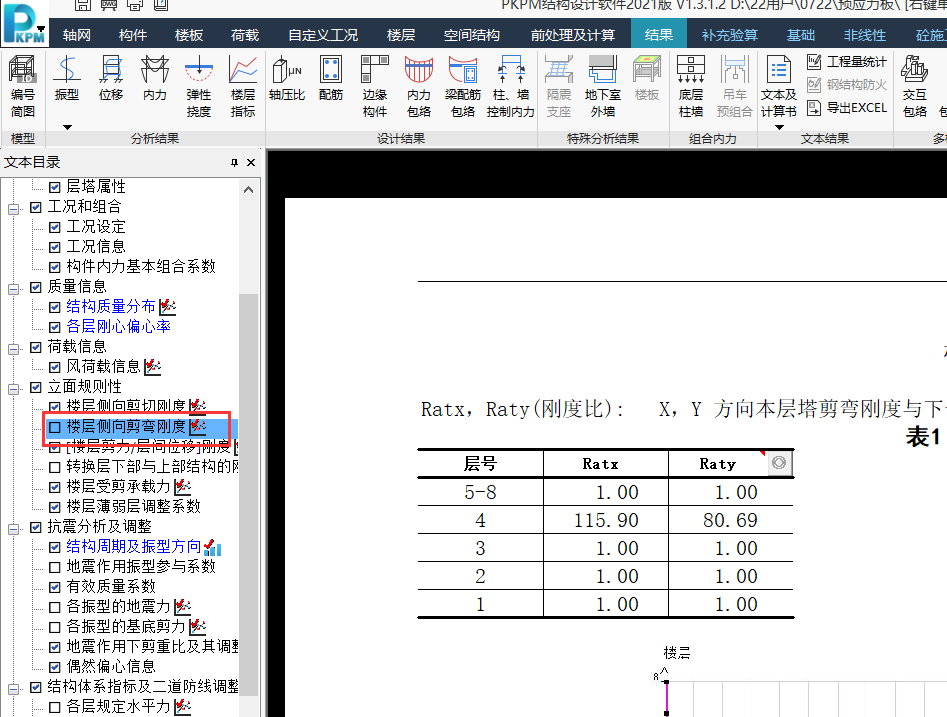The width and height of the screenshot is (947, 717).
Task: Check the 各层规定水平力 checkbox
Action: click(54, 707)
